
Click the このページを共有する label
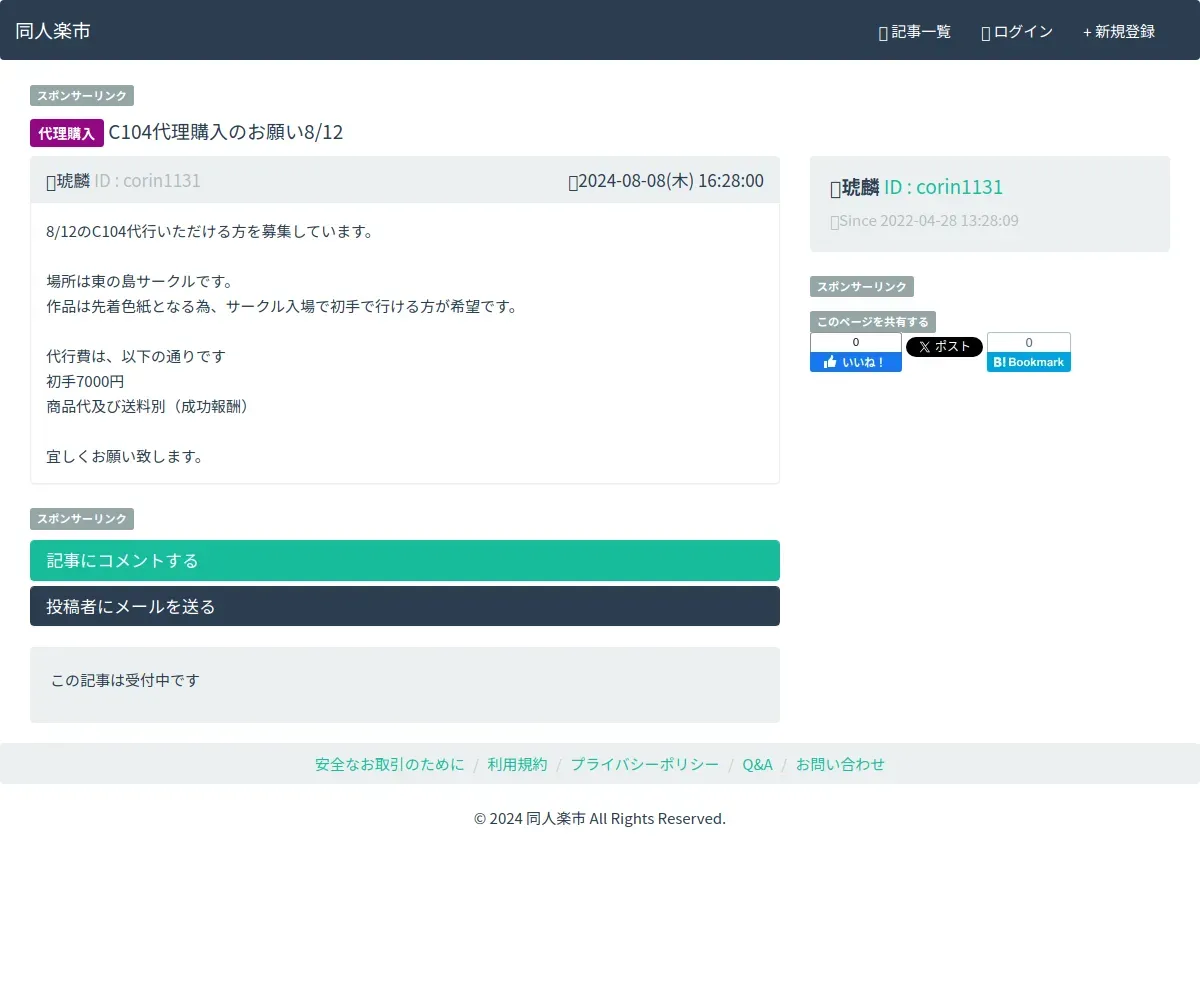tap(873, 322)
